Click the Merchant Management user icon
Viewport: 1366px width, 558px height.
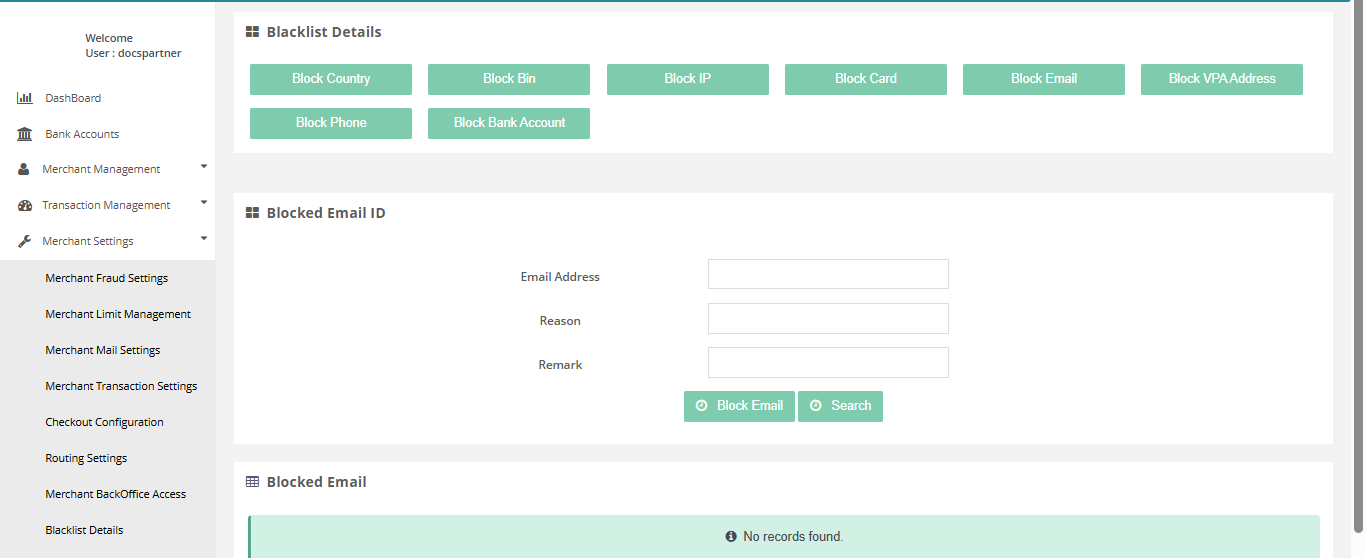[24, 170]
